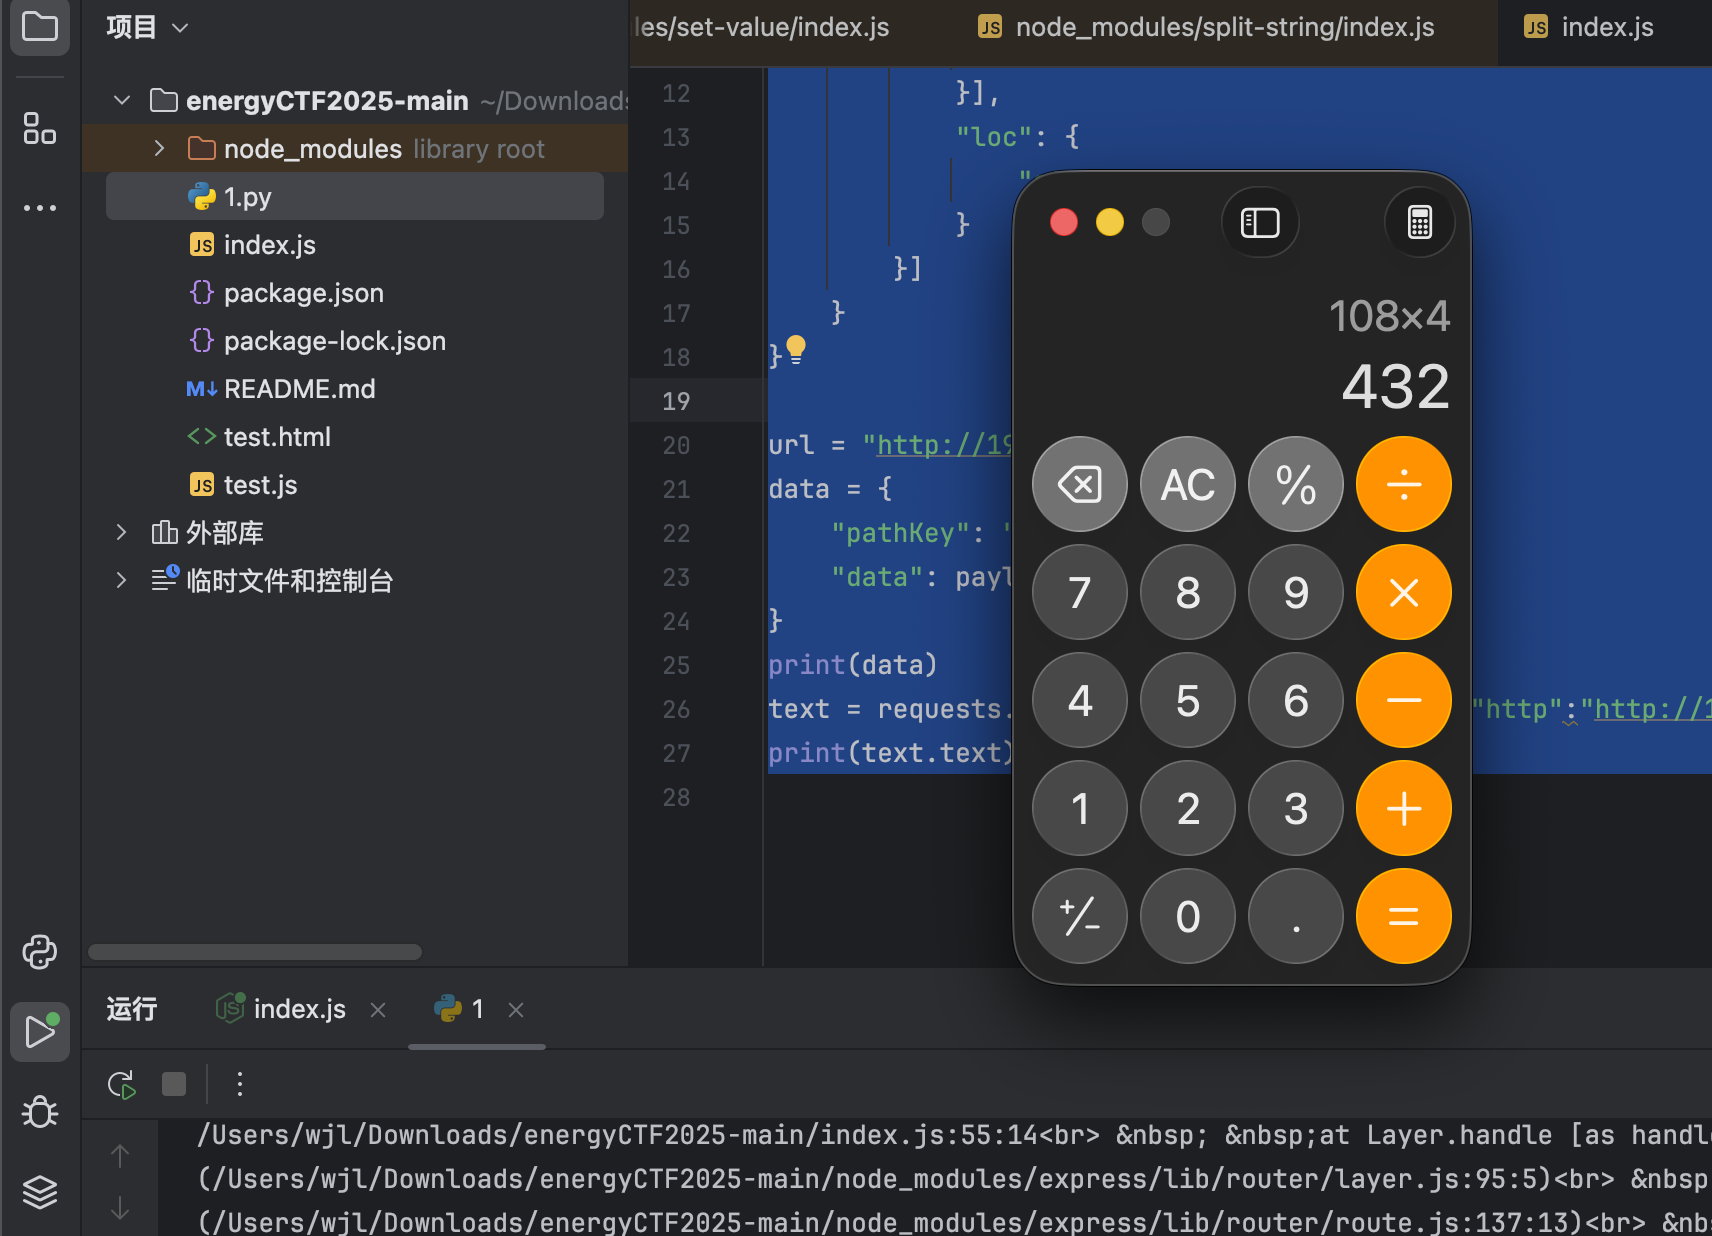The image size is (1712, 1236).
Task: Open the Debug tool window bug icon
Action: 40,1112
